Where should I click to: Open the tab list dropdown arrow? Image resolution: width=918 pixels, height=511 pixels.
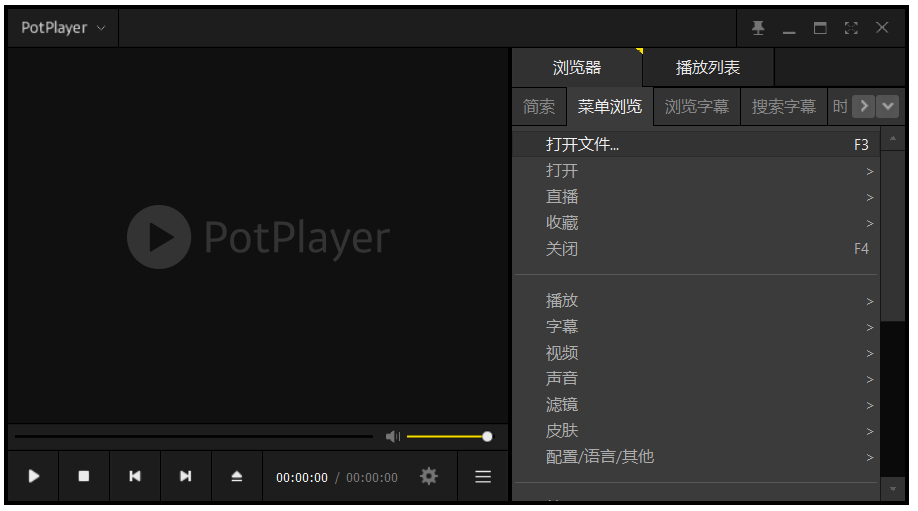click(888, 107)
